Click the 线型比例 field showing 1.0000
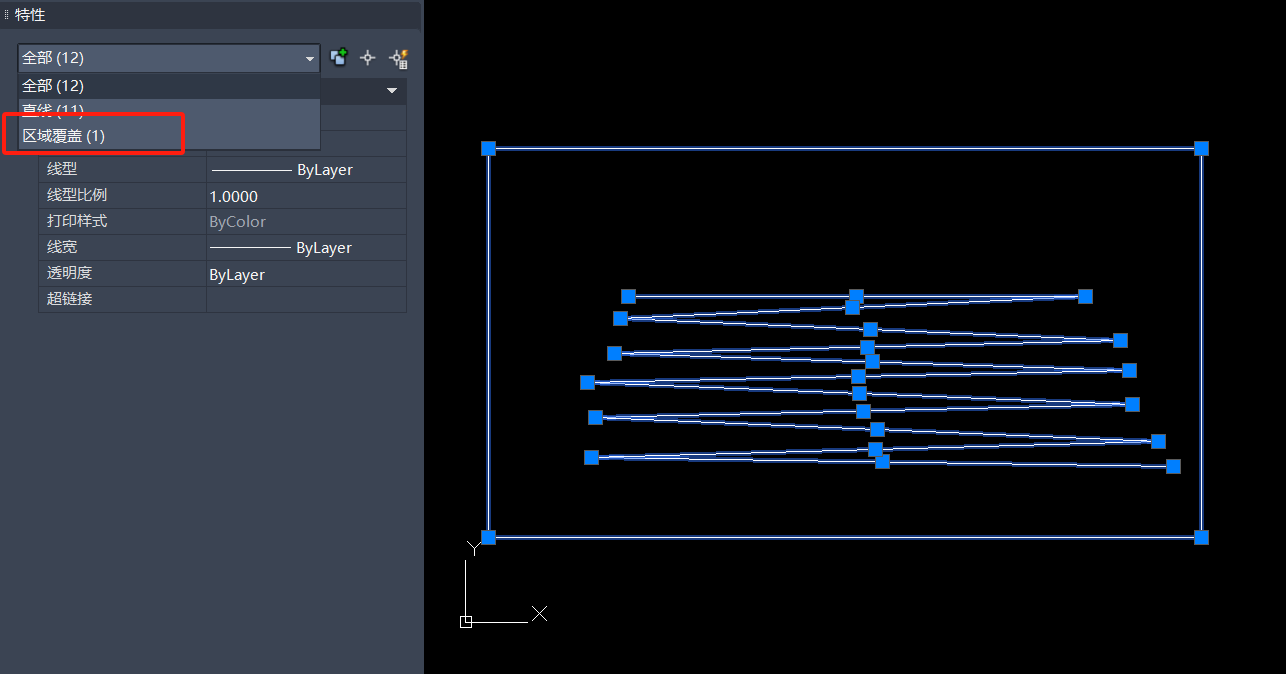1286x674 pixels. point(305,196)
